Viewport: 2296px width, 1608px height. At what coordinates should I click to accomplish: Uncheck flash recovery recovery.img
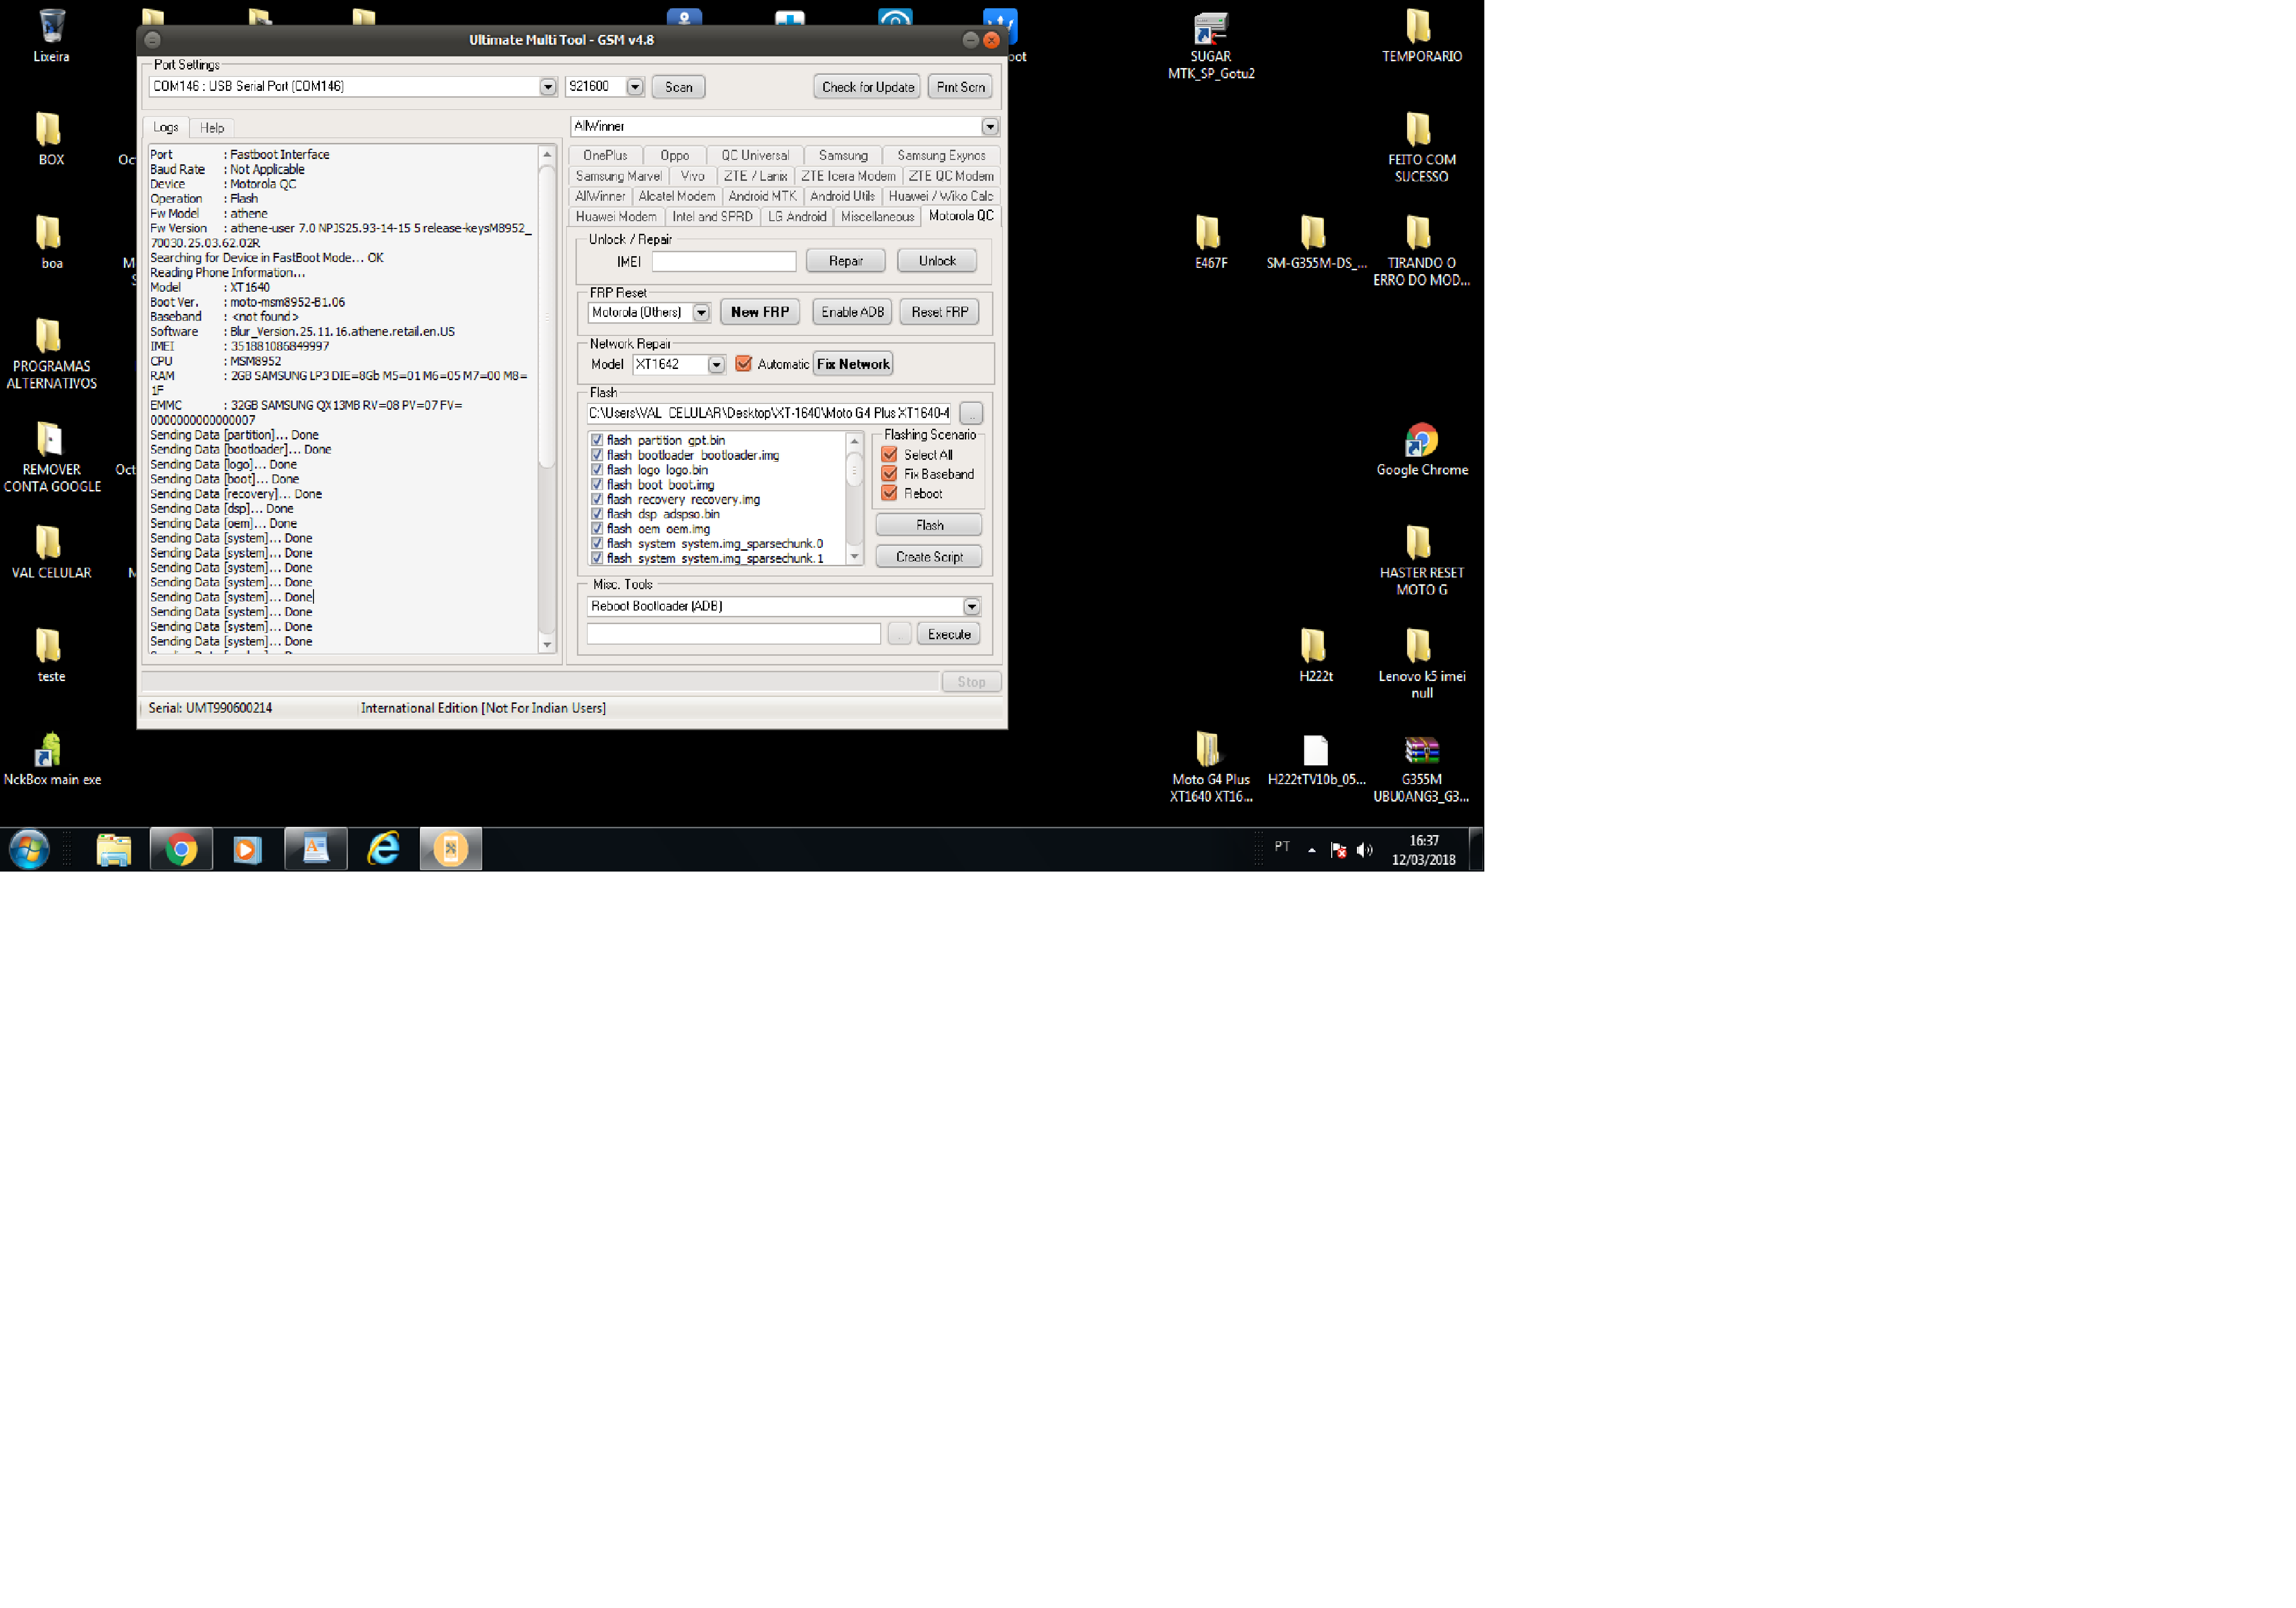click(x=597, y=499)
